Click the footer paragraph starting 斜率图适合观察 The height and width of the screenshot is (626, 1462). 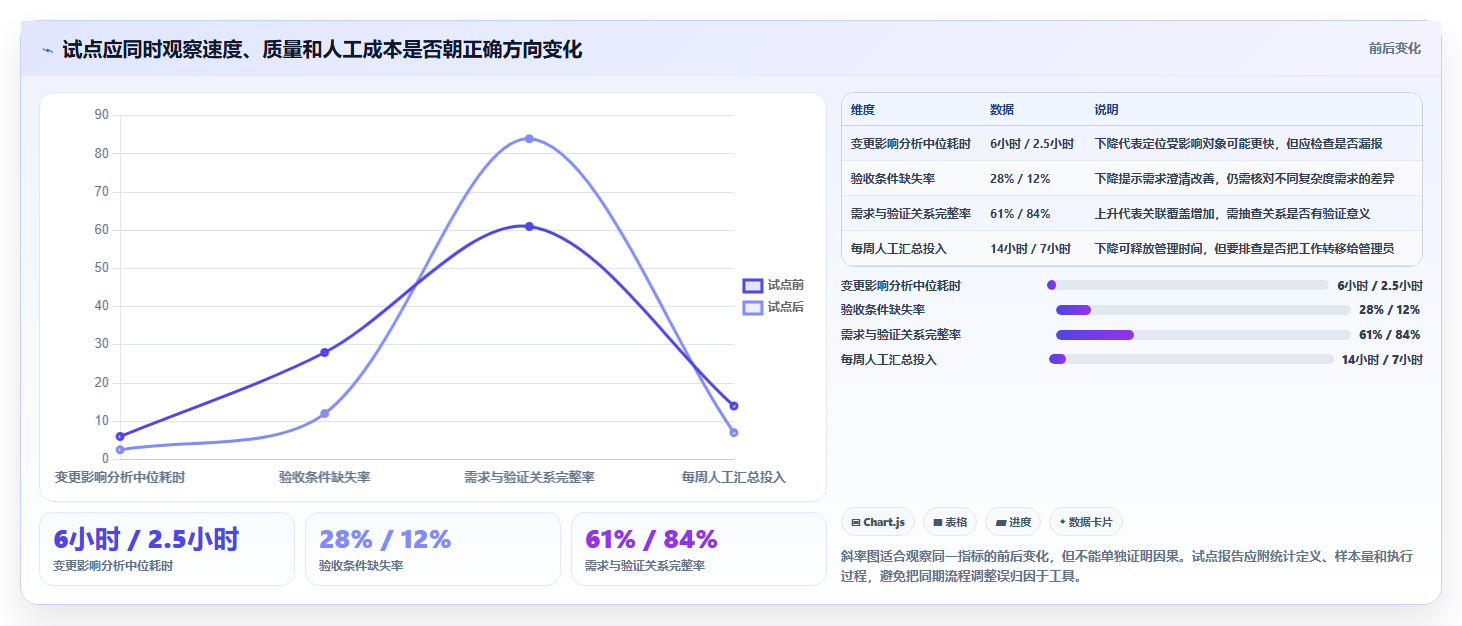click(x=1127, y=566)
